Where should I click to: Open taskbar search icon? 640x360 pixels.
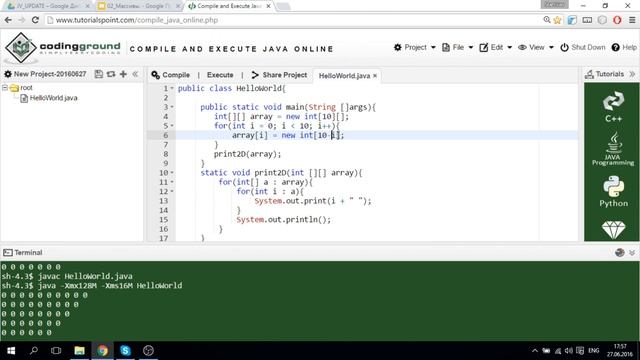(x=34, y=351)
